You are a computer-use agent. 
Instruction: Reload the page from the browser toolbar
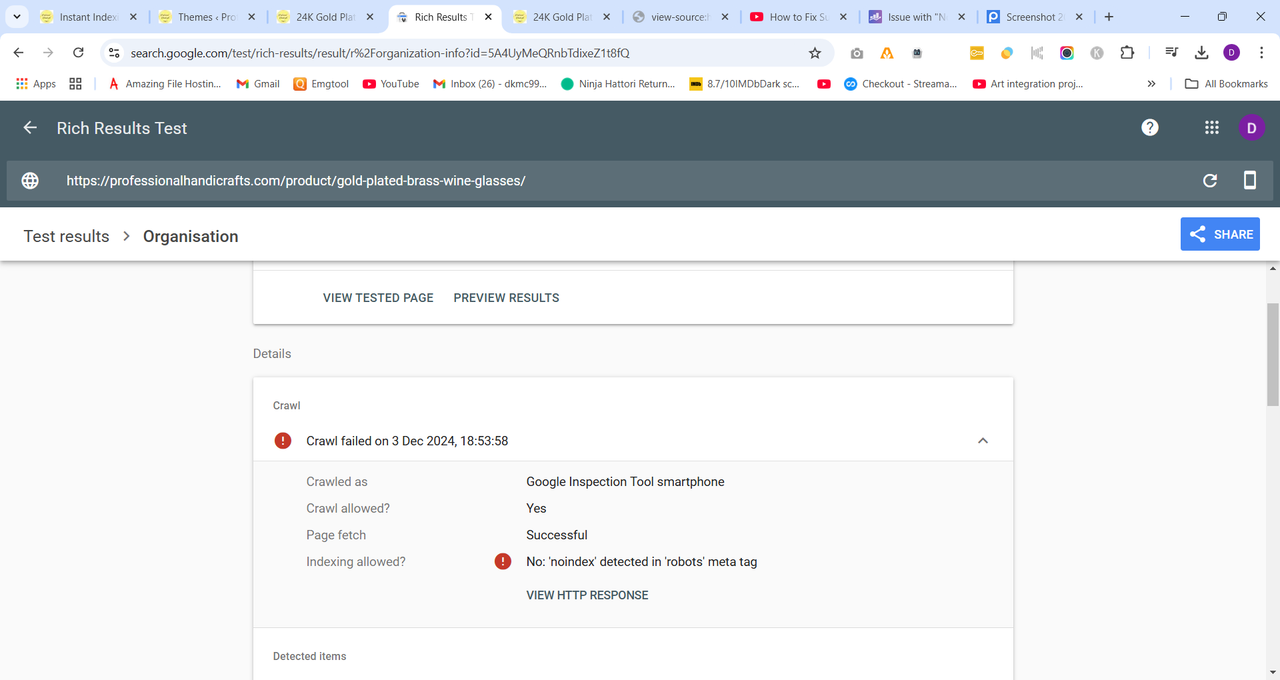(78, 53)
